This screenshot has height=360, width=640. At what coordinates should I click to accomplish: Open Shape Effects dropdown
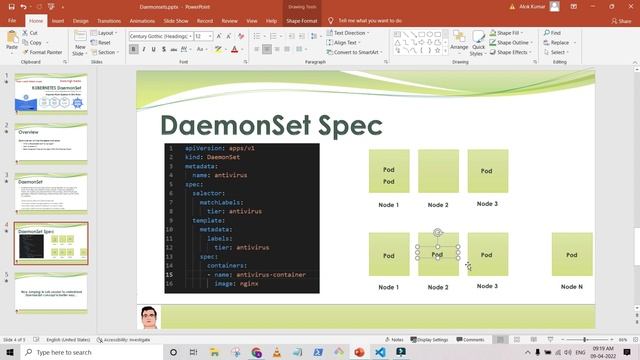(x=511, y=52)
